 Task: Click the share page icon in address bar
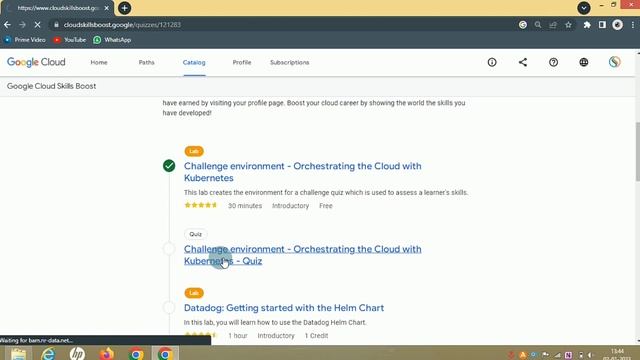[x=553, y=25]
